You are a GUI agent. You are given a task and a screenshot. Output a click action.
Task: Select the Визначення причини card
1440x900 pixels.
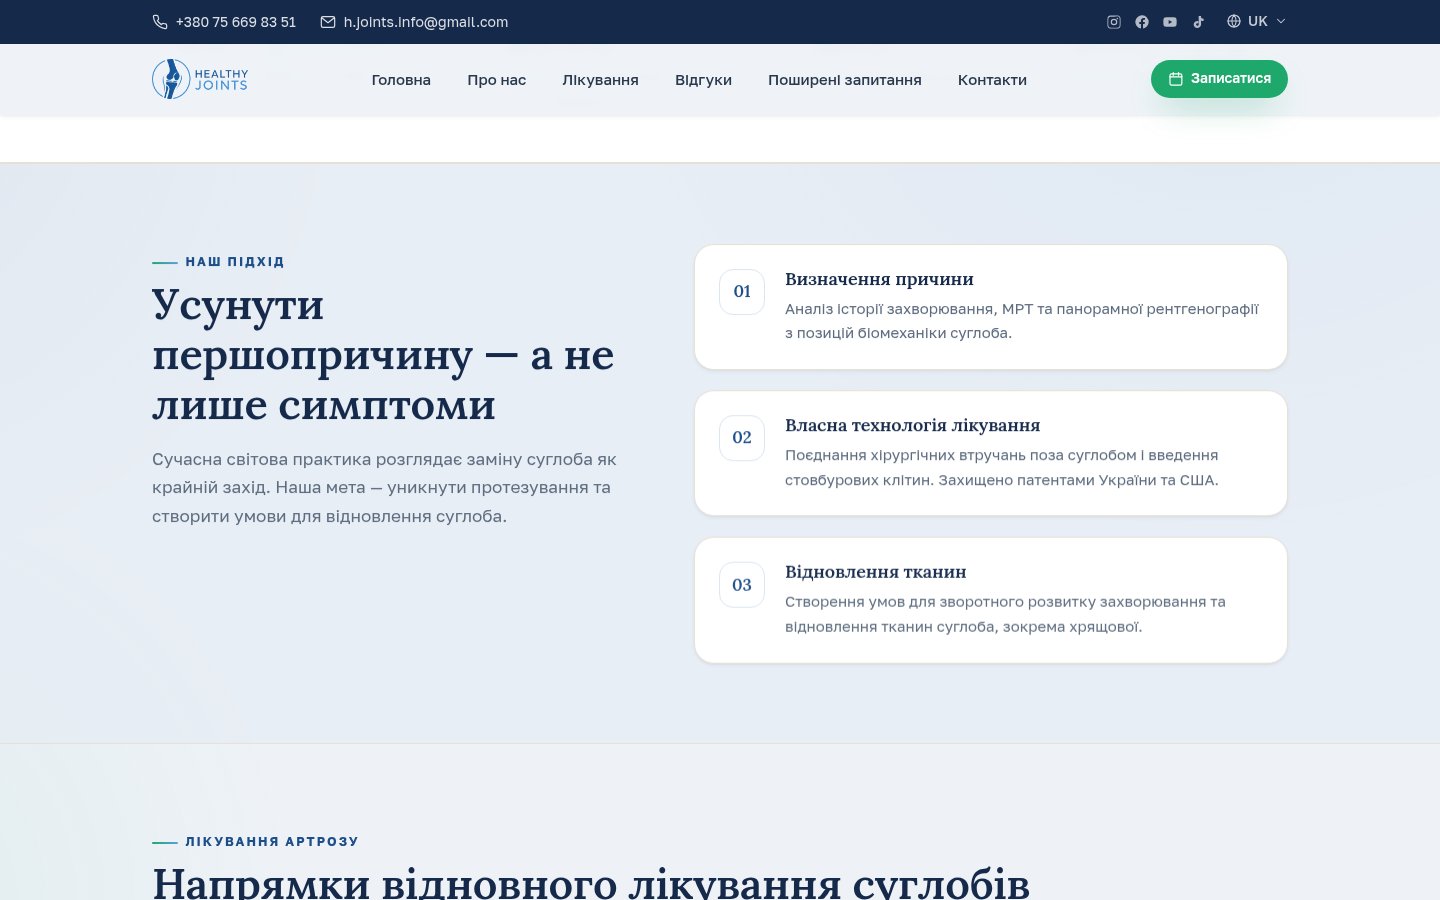tap(991, 307)
